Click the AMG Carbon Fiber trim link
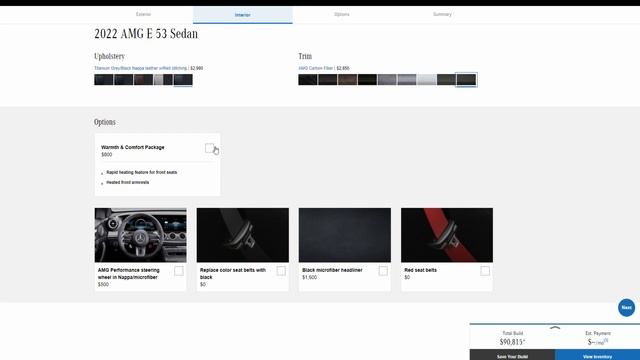This screenshot has height=360, width=640. (316, 68)
